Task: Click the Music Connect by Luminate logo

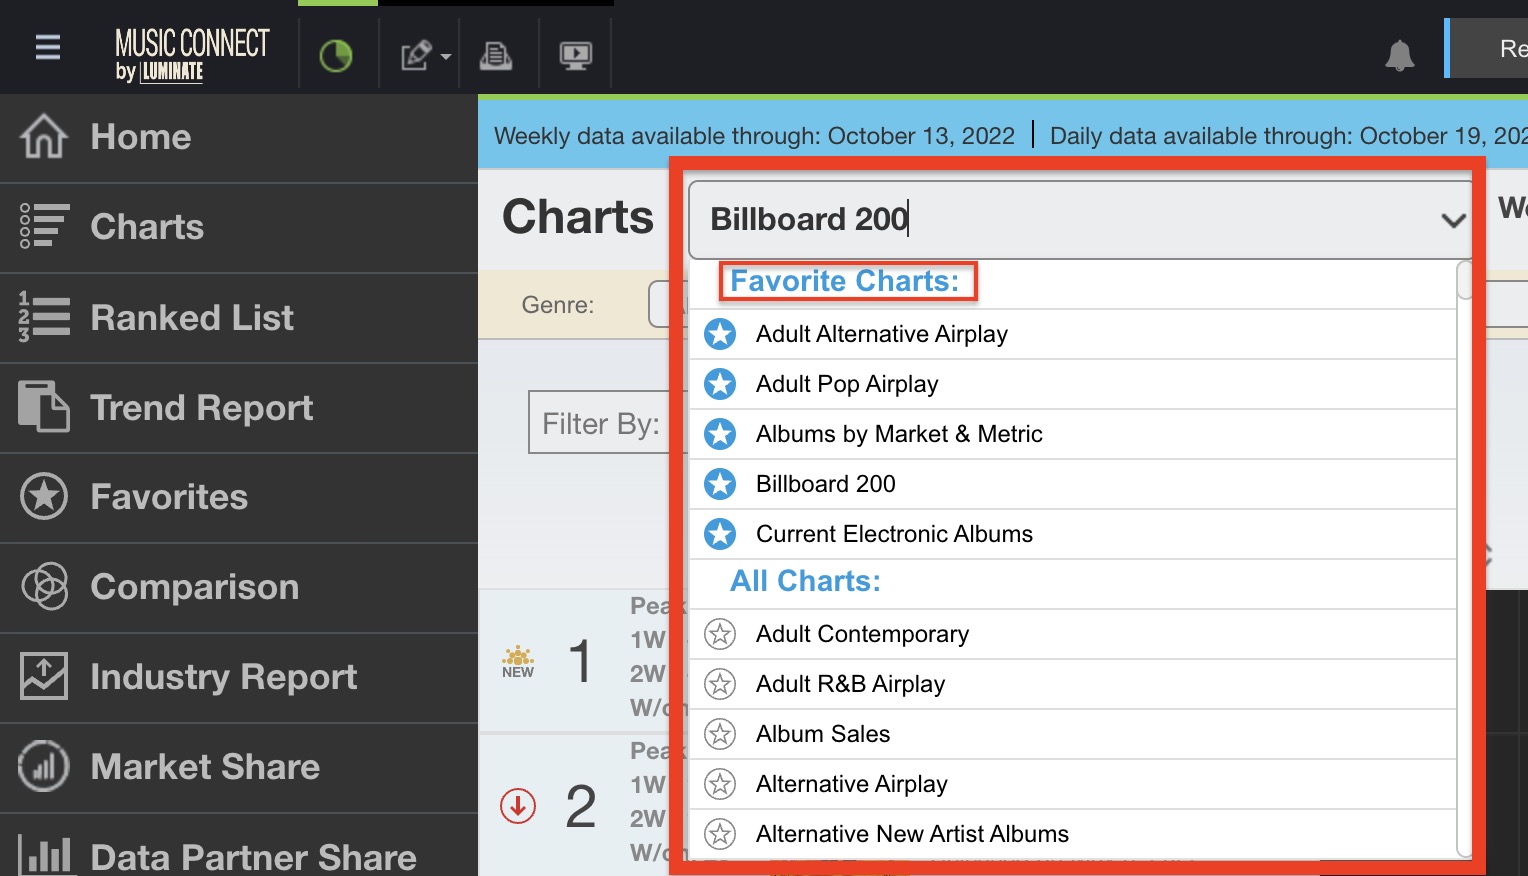Action: 192,55
